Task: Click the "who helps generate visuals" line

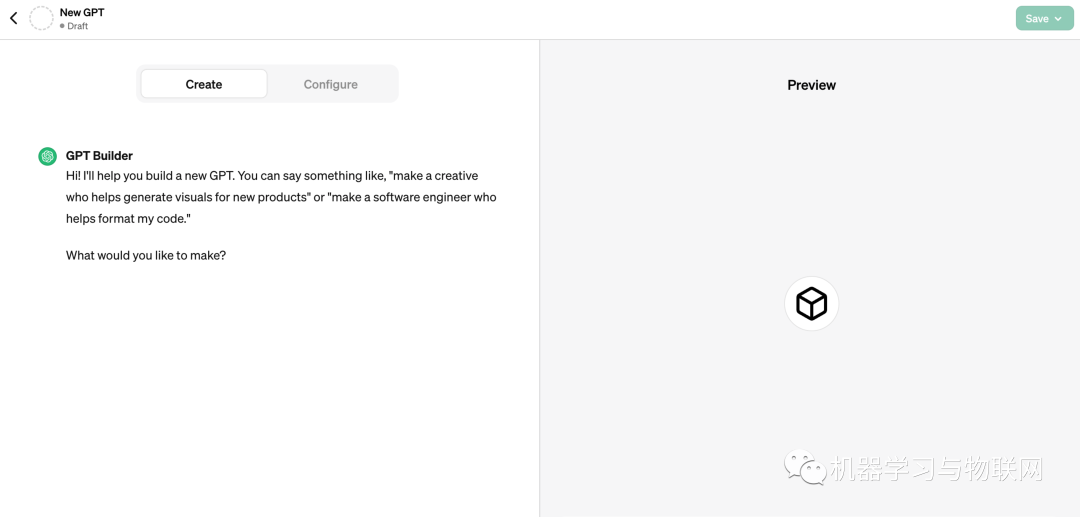Action: (x=281, y=197)
